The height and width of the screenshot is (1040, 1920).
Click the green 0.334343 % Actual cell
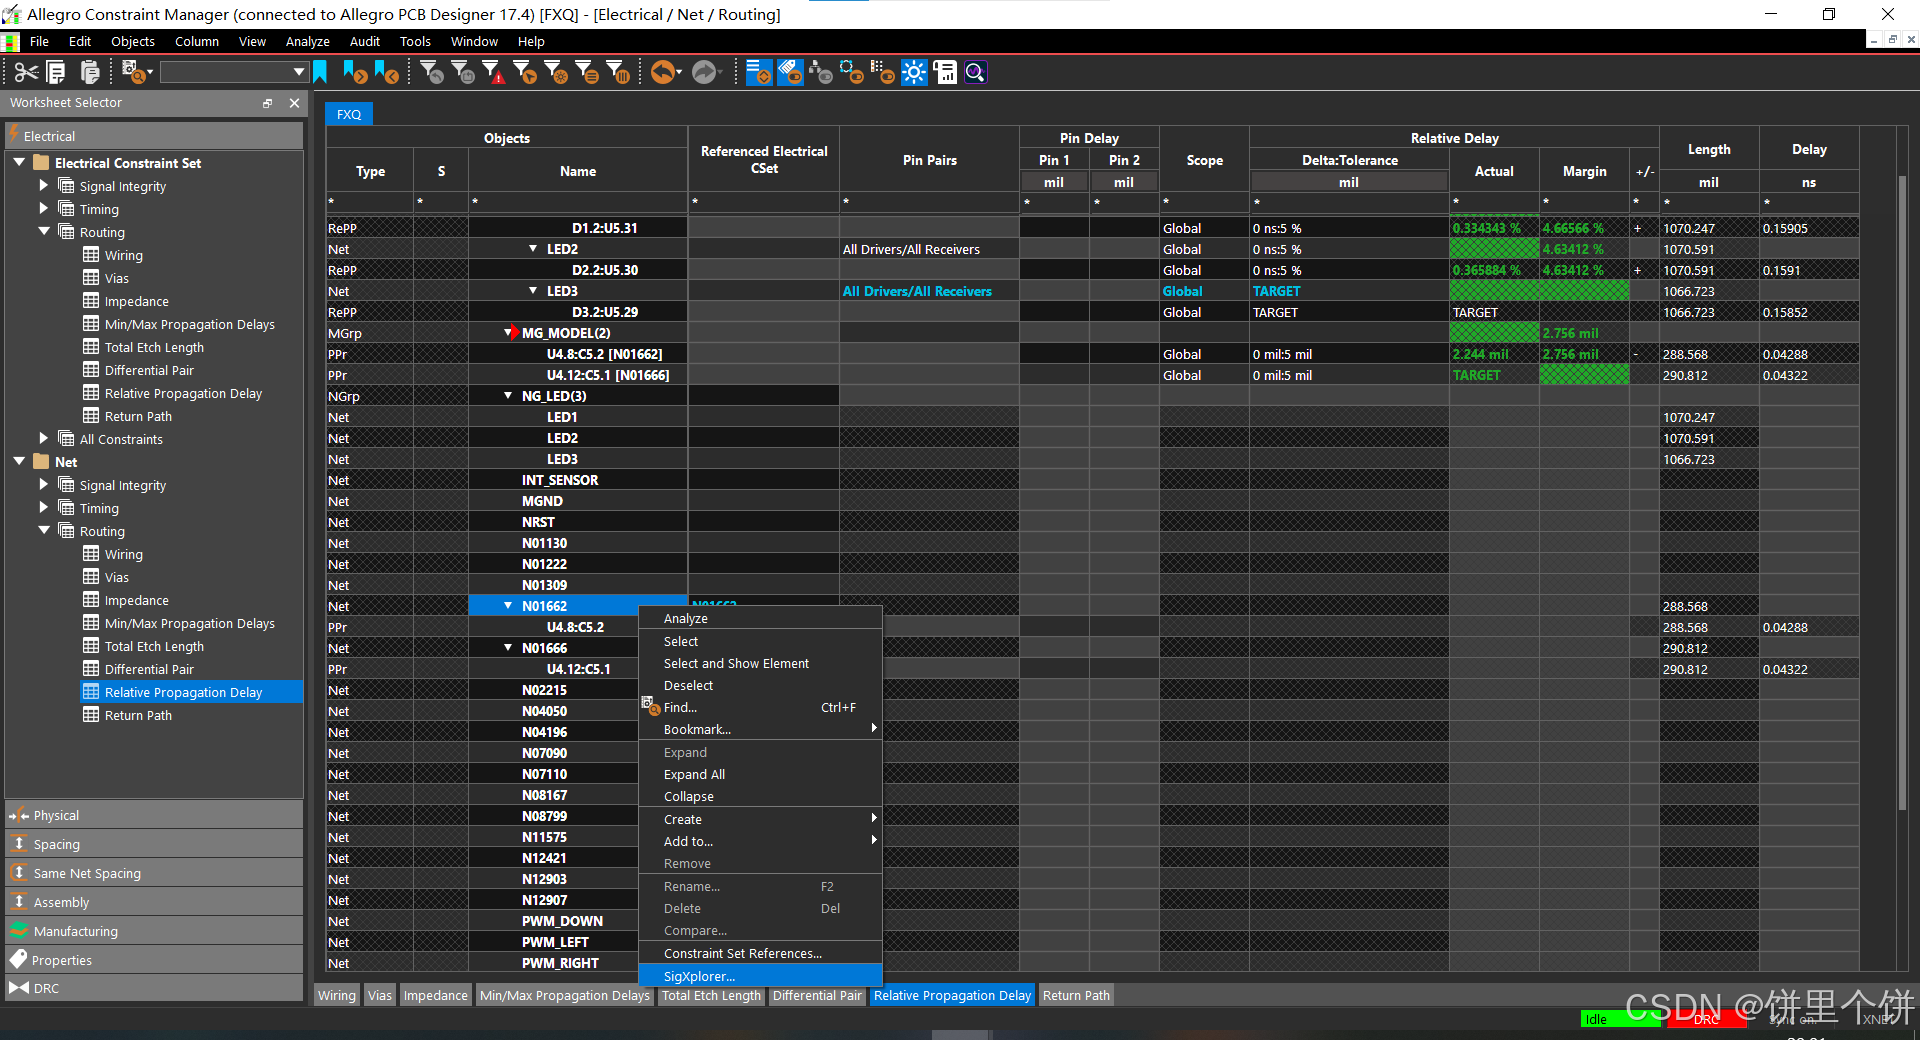tap(1494, 228)
